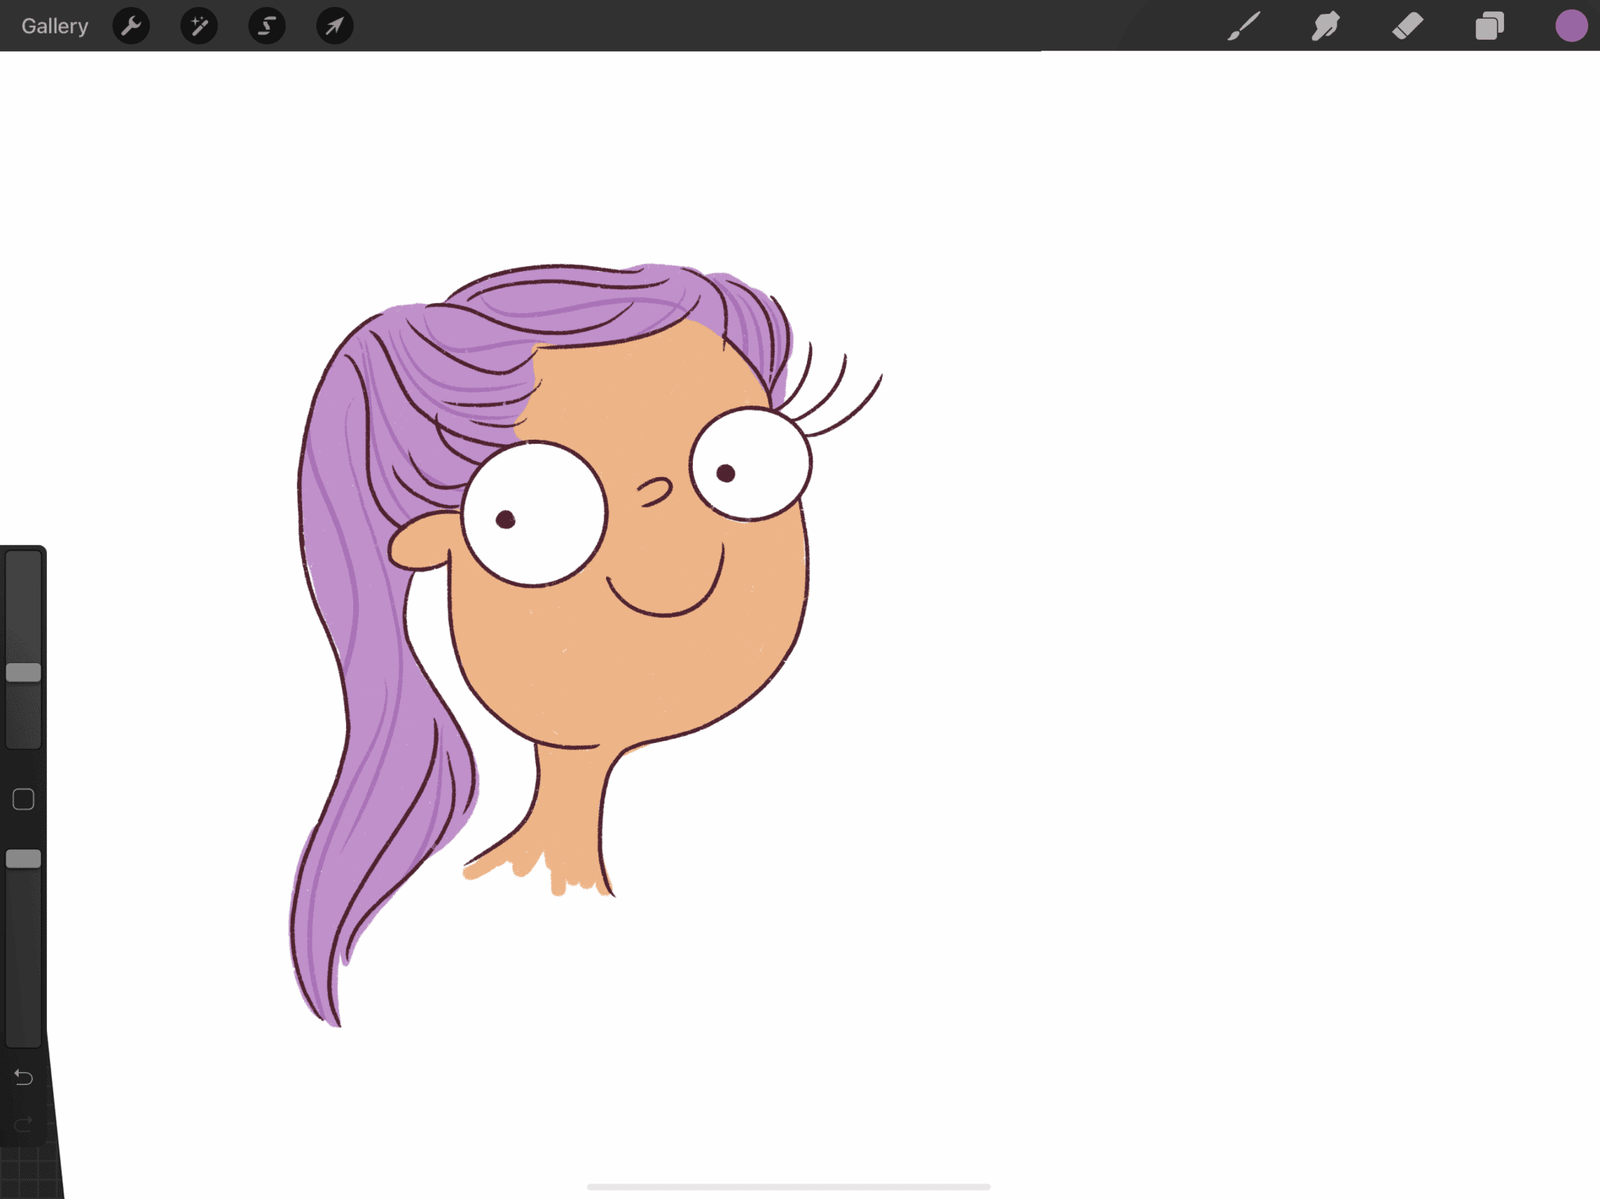
Task: Select the Eraser tool
Action: [x=1406, y=26]
